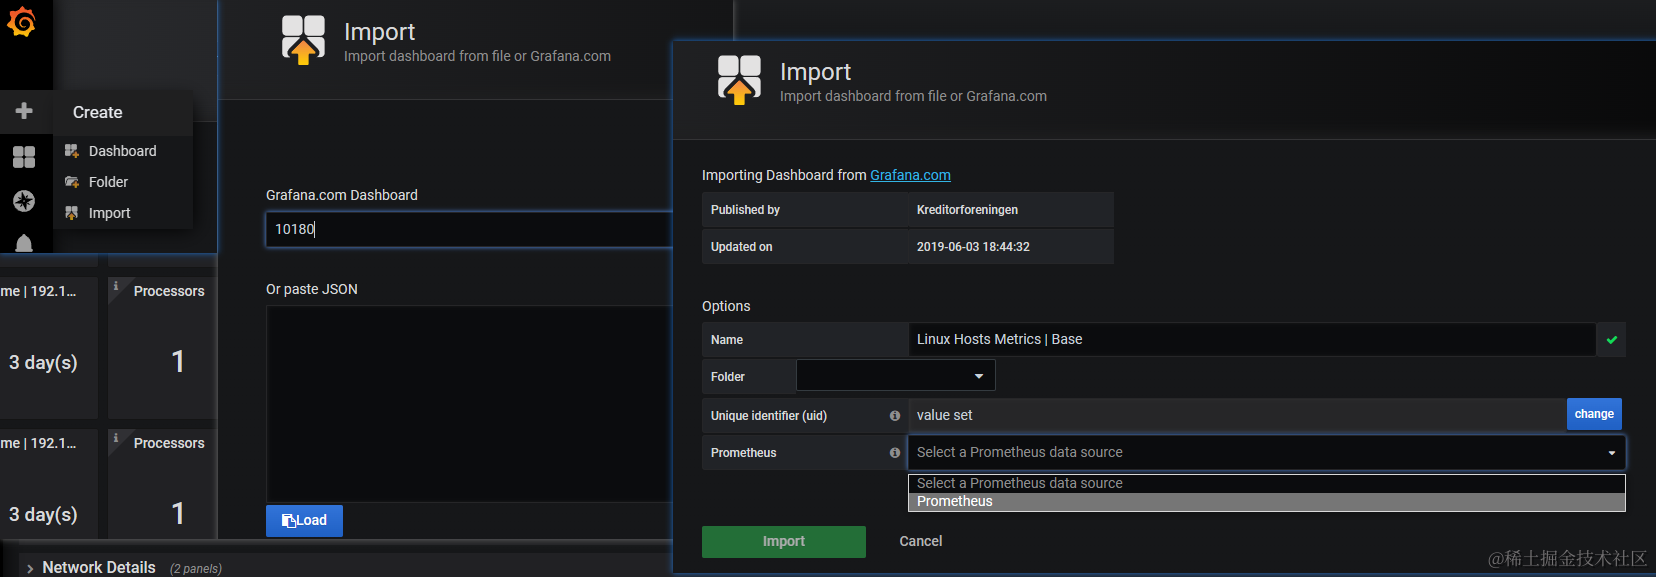The height and width of the screenshot is (577, 1656).
Task: Open the Prometheus data source dropdown
Action: (x=1267, y=452)
